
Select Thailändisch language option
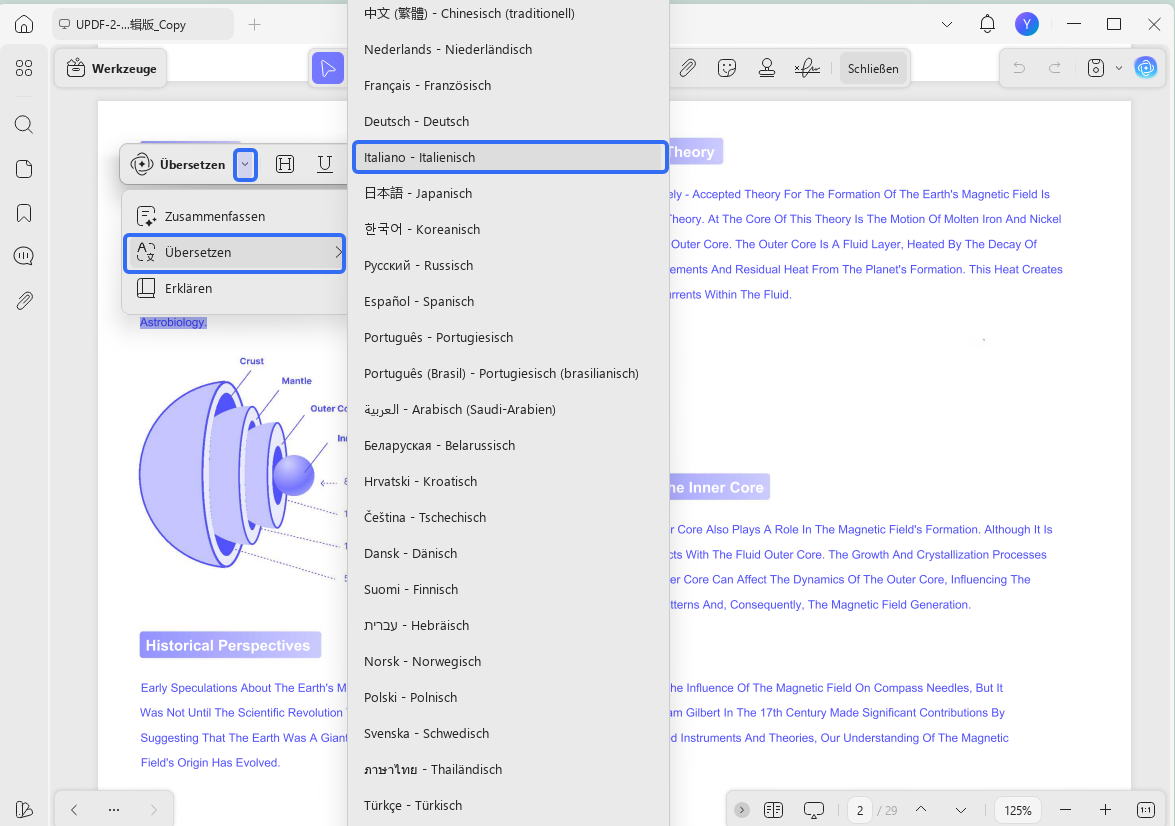[509, 769]
